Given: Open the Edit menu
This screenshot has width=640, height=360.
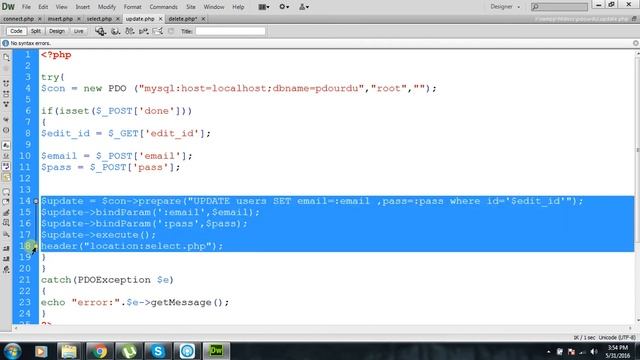Looking at the screenshot, I should pyautogui.click(x=43, y=7).
